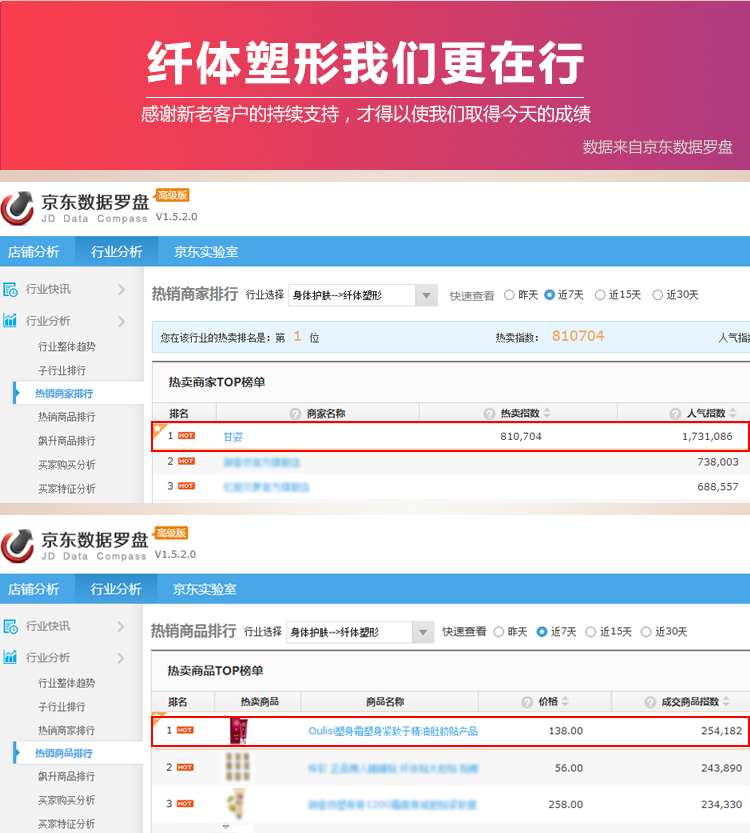Open the 行业选择 dropdown arrow in 热销商品排行
This screenshot has height=833, width=750.
coord(423,632)
